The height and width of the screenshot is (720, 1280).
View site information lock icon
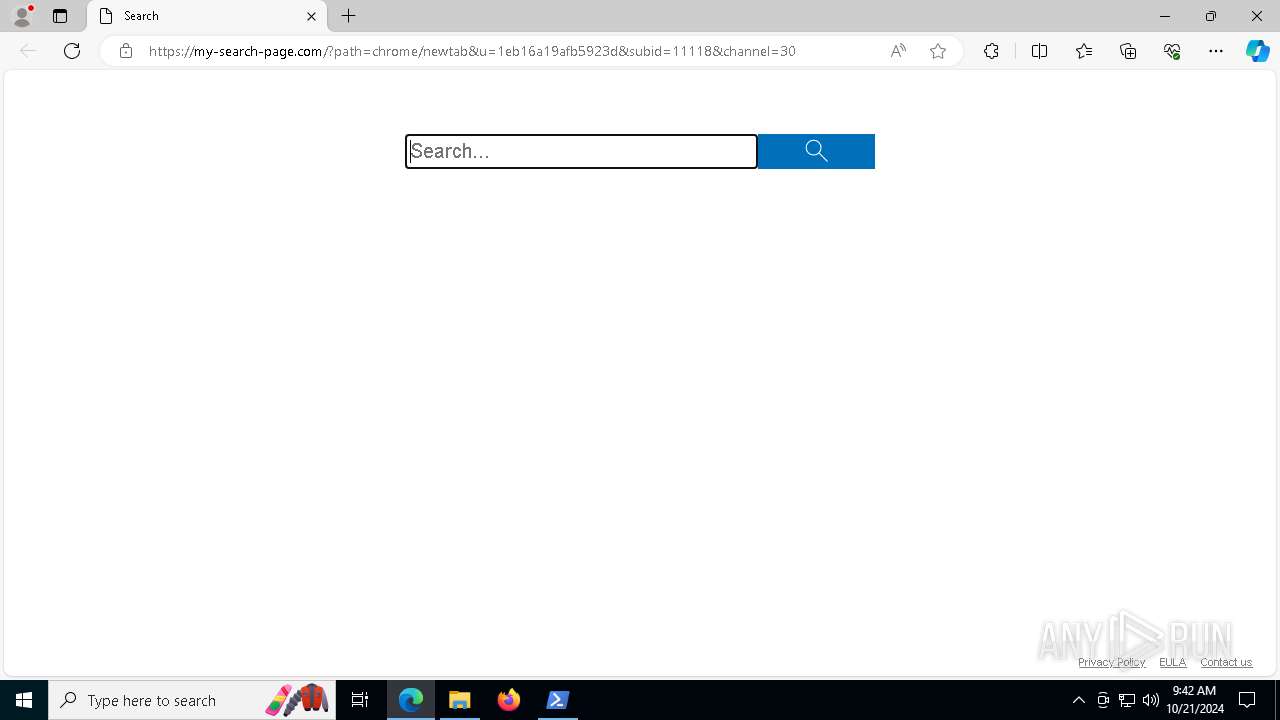click(x=126, y=51)
